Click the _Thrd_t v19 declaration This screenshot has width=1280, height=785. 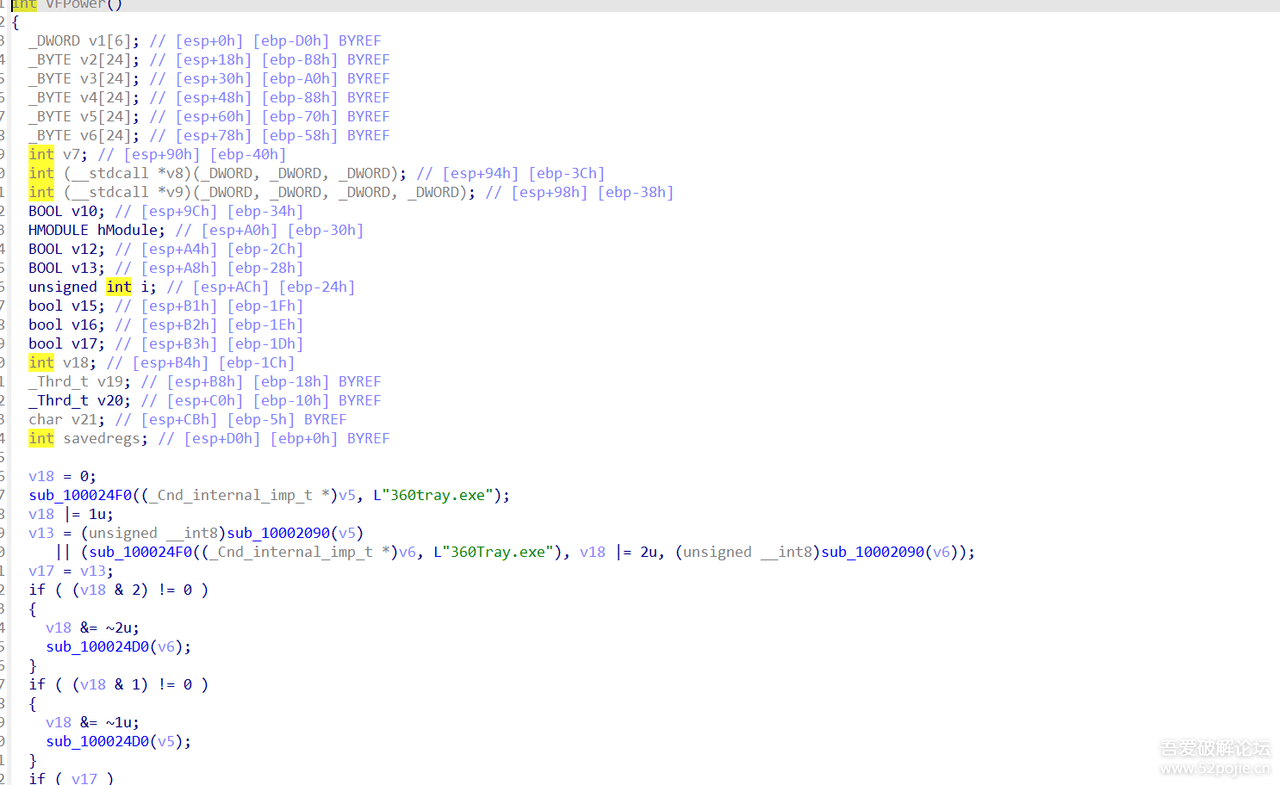point(79,381)
